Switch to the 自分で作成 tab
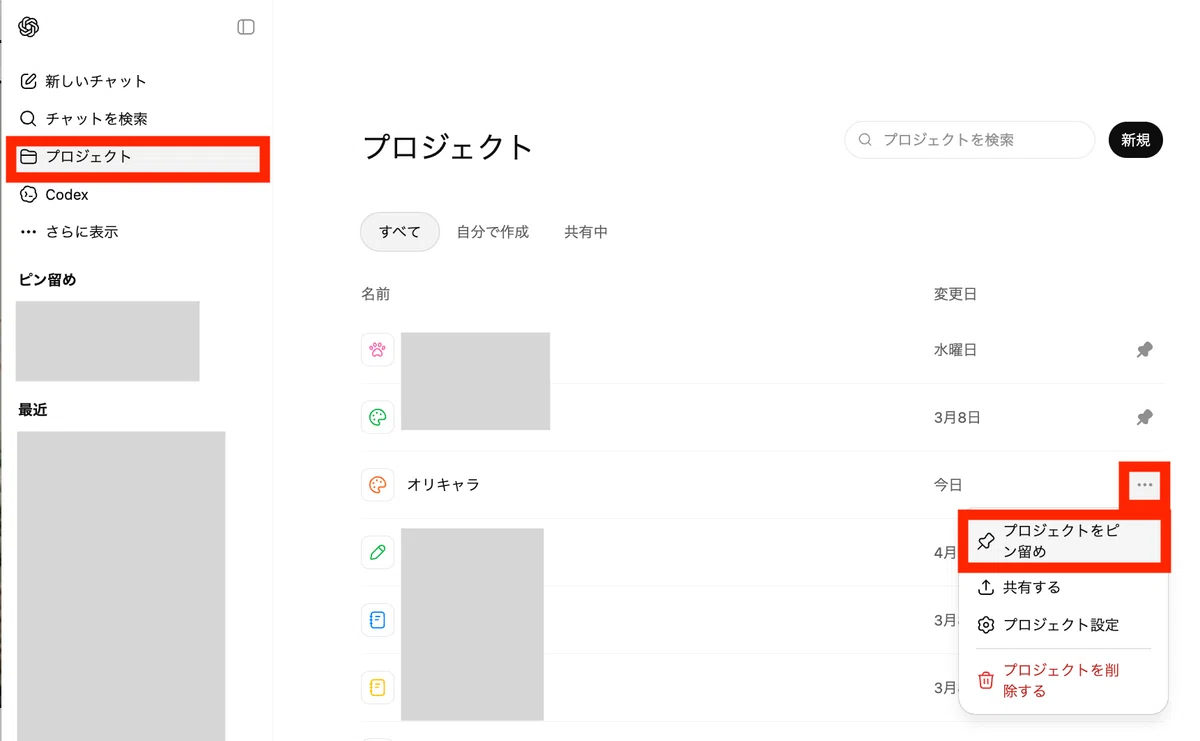This screenshot has height=741, width=1200. coord(493,232)
